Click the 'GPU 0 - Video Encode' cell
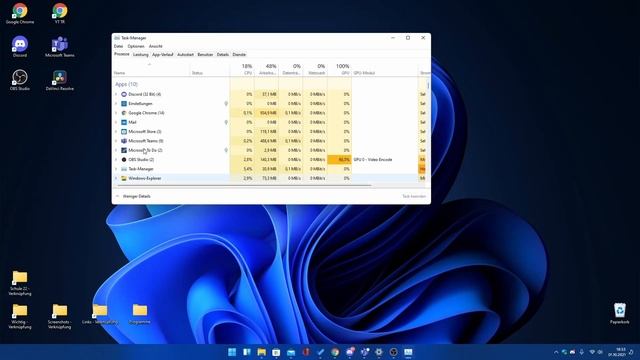This screenshot has height=360, width=640. (373, 160)
